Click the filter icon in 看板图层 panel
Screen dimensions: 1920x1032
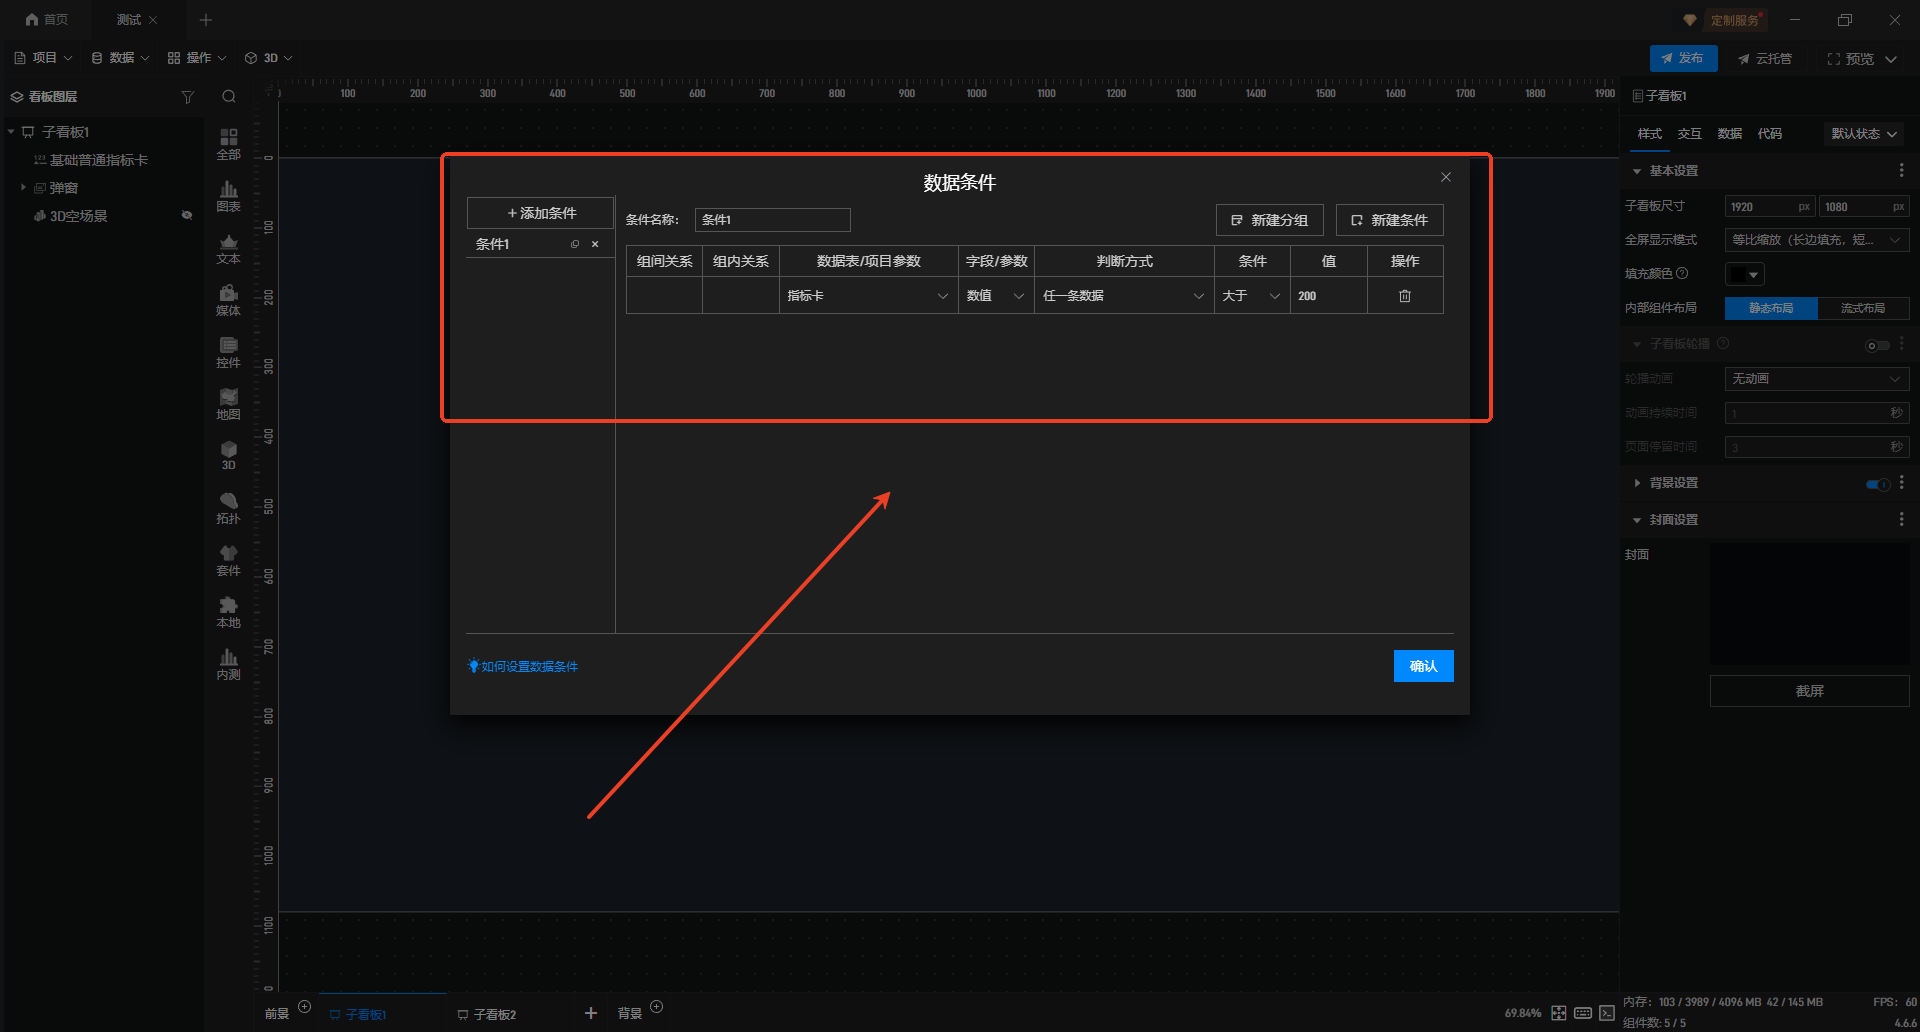[187, 97]
